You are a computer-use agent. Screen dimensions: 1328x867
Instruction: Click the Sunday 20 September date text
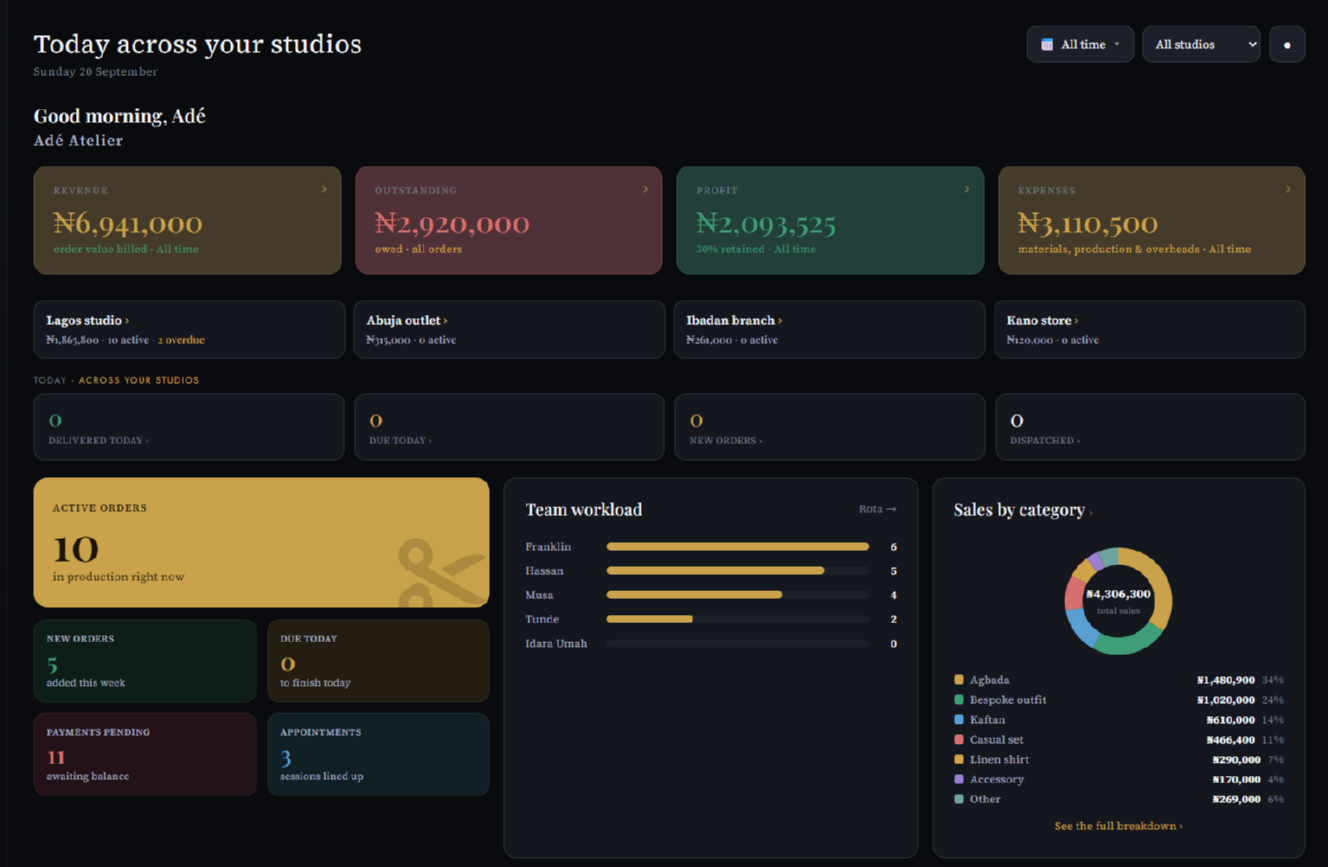tap(95, 72)
